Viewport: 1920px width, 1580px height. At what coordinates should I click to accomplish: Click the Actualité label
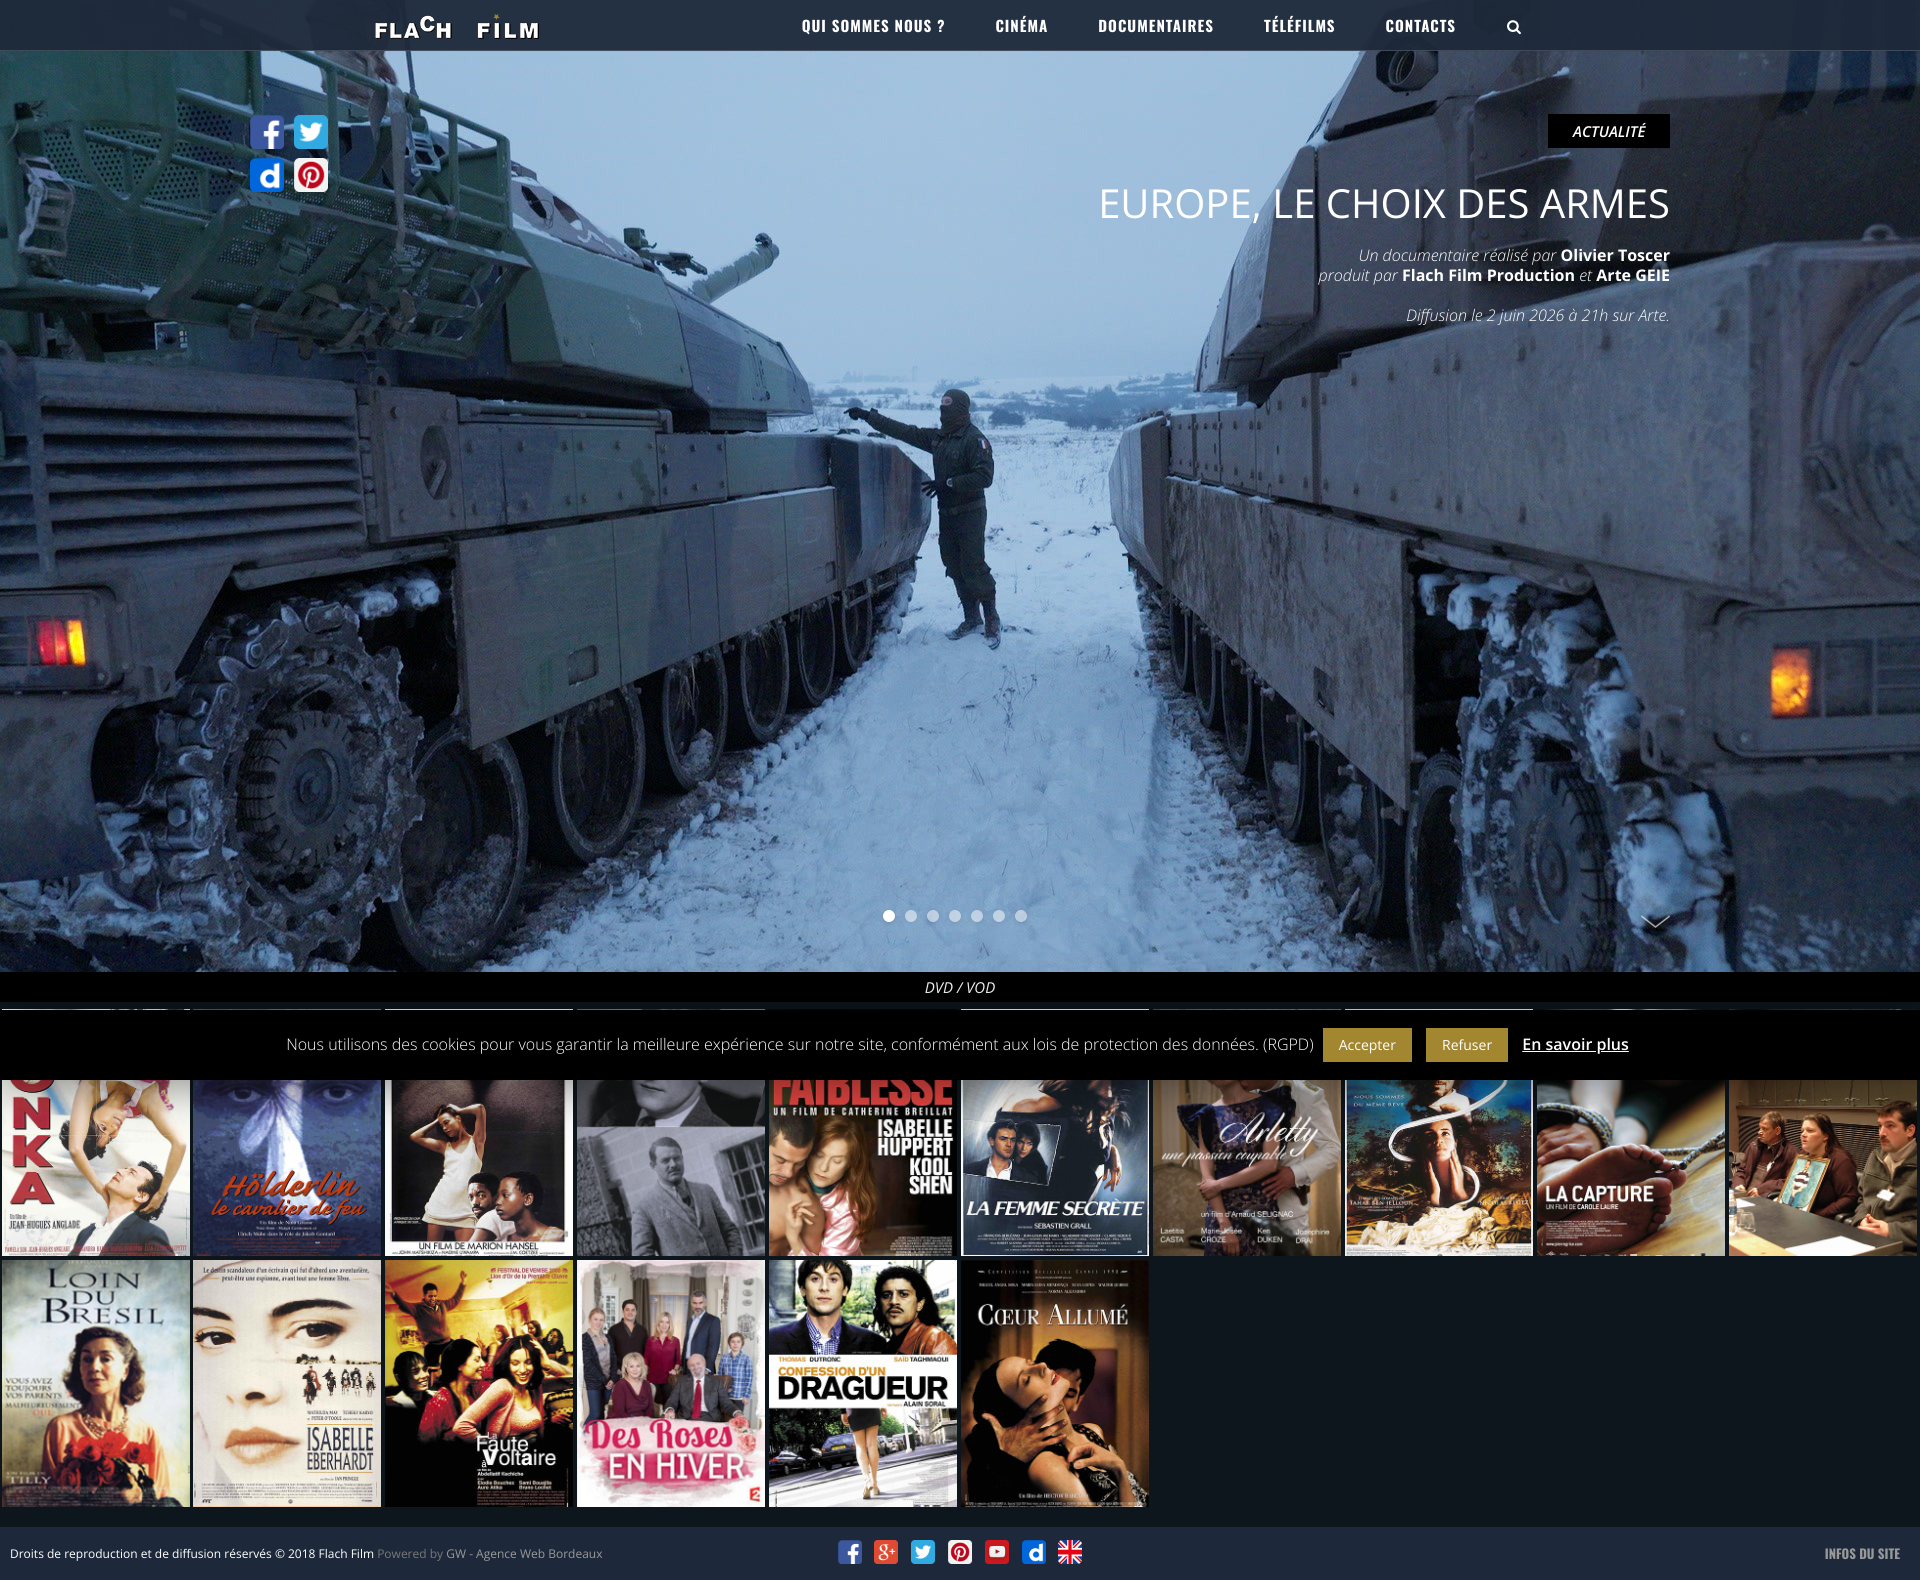(x=1609, y=131)
